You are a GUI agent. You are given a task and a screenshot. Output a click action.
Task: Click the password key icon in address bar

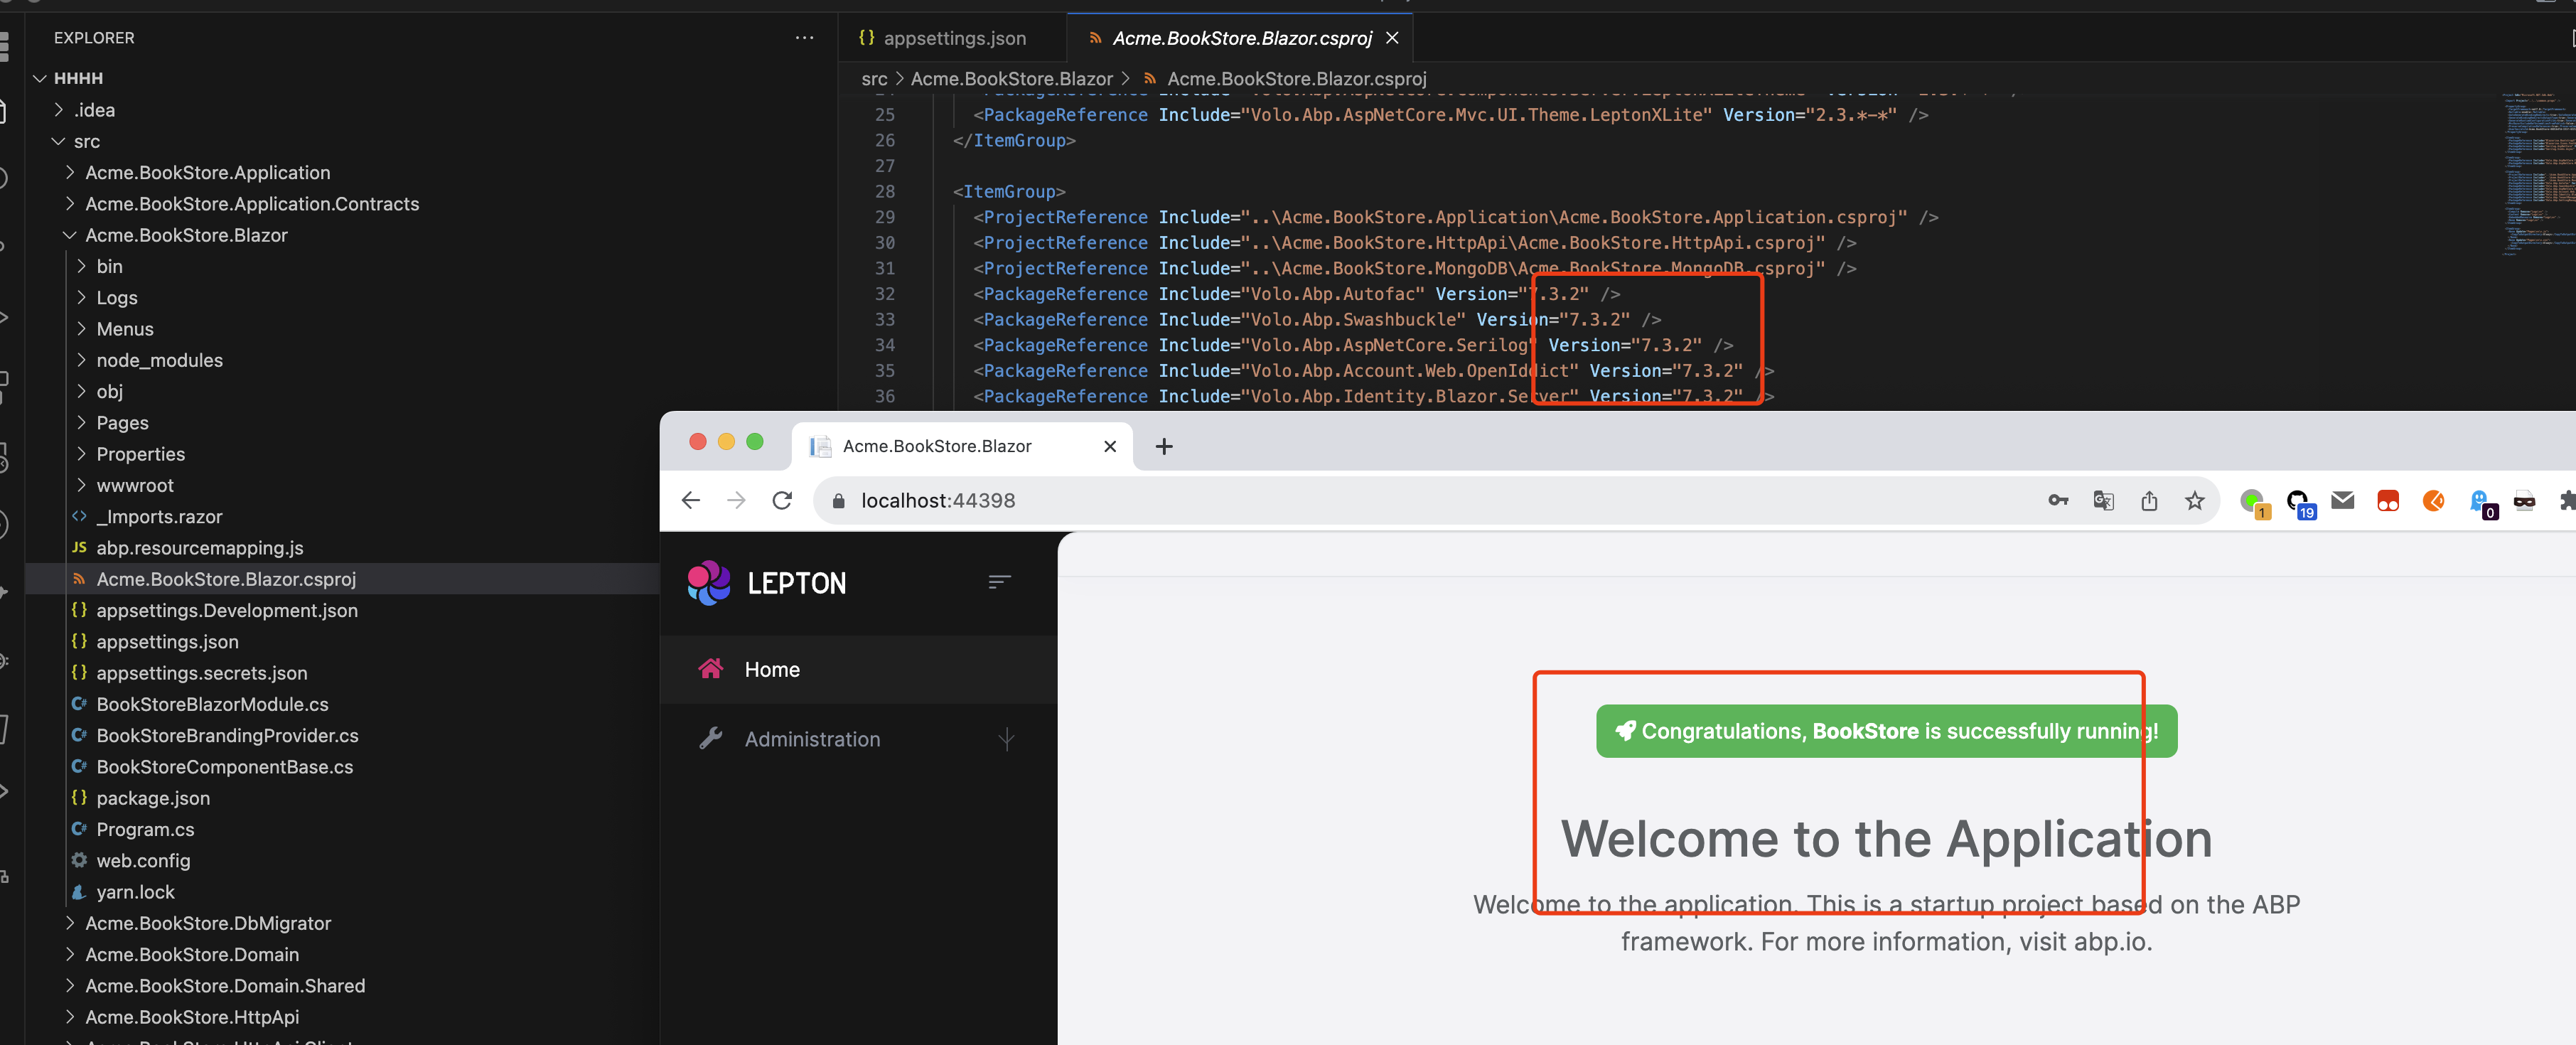[x=2058, y=500]
